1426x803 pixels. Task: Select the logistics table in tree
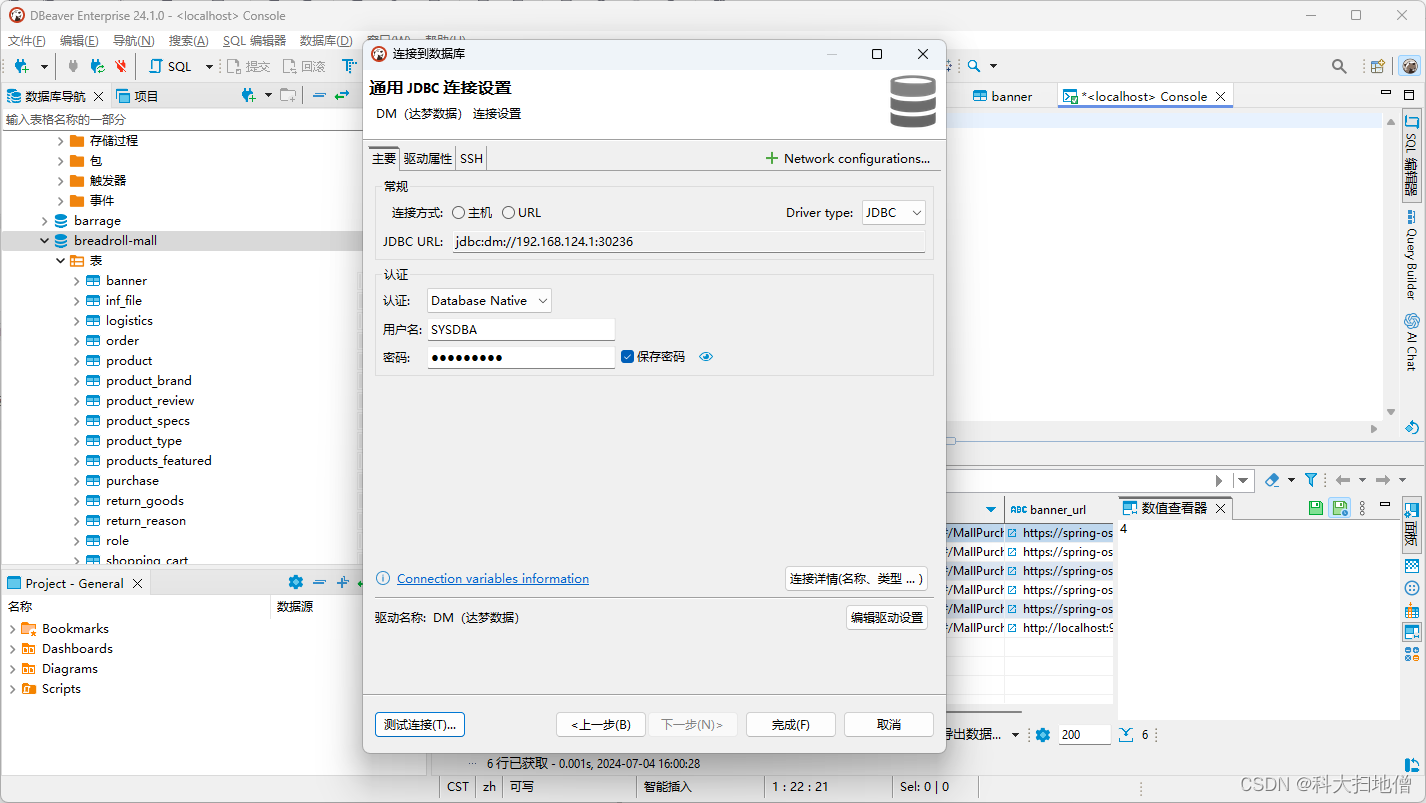[129, 321]
